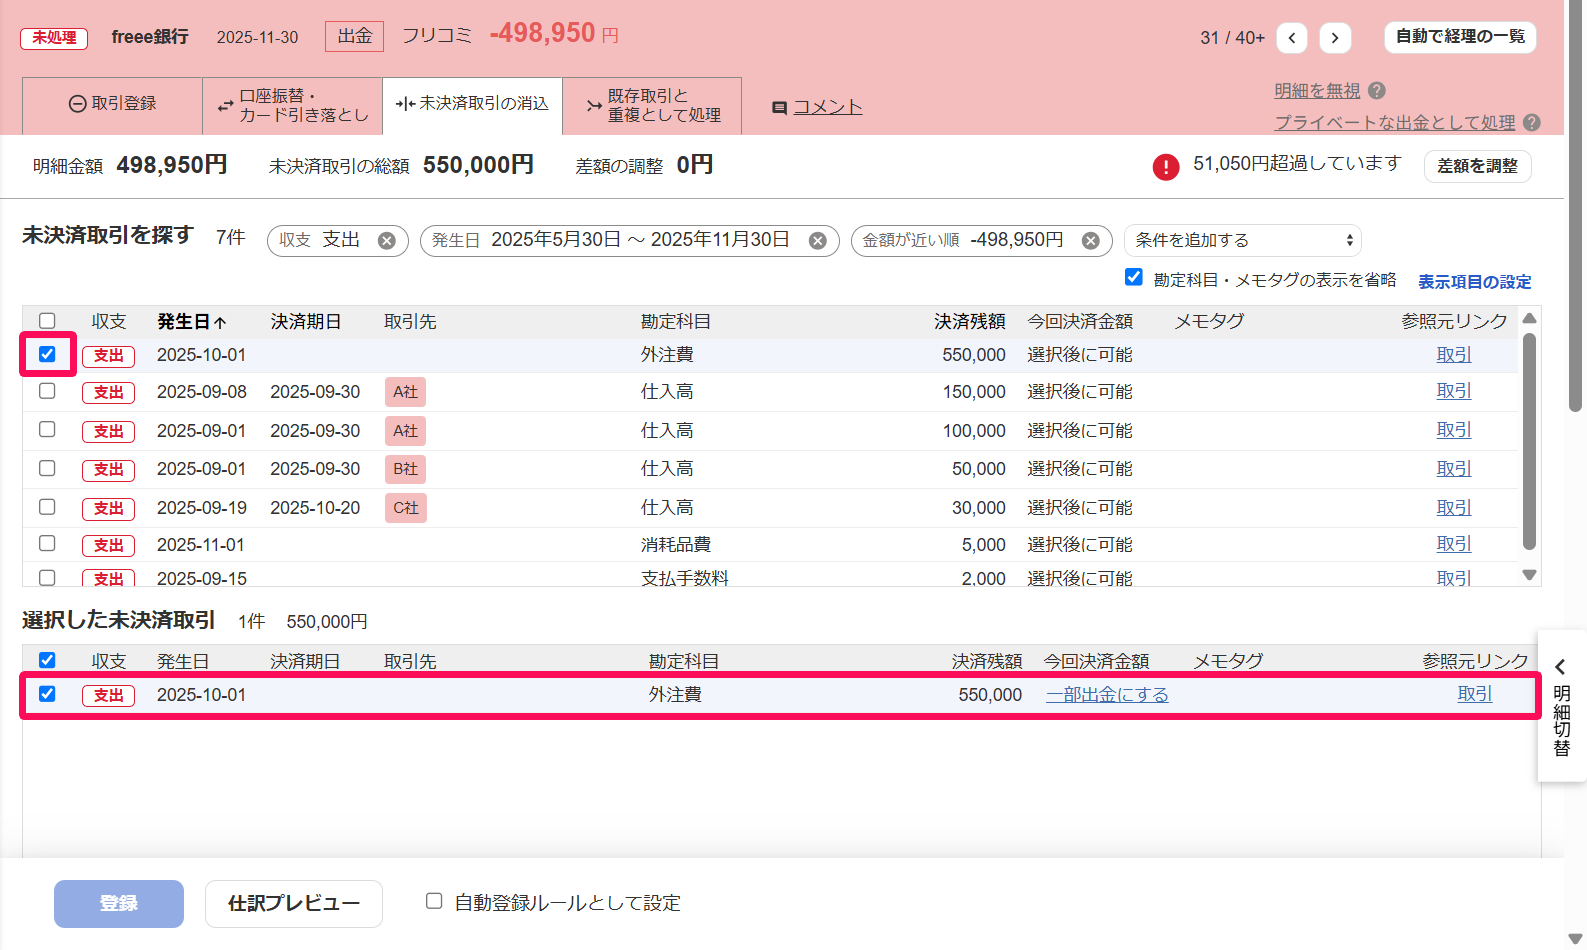
Task: Click the 差額を調整 button
Action: [x=1477, y=166]
